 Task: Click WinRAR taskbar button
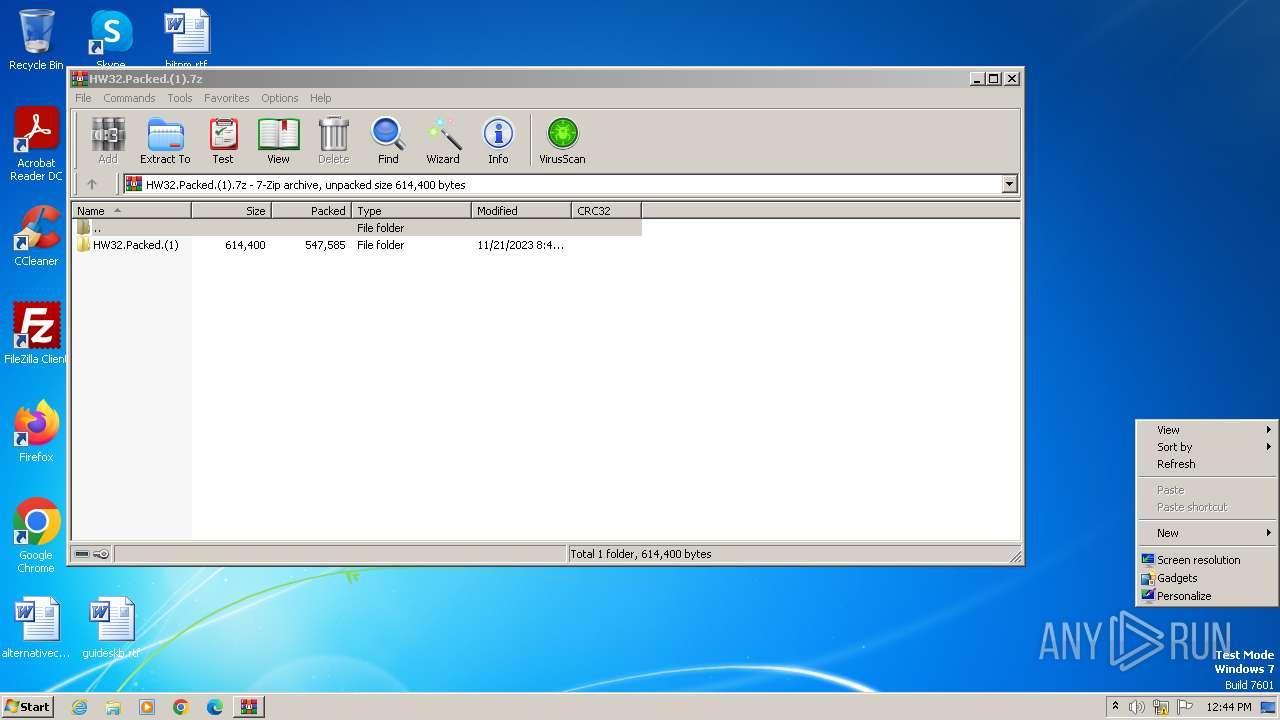(x=248, y=707)
